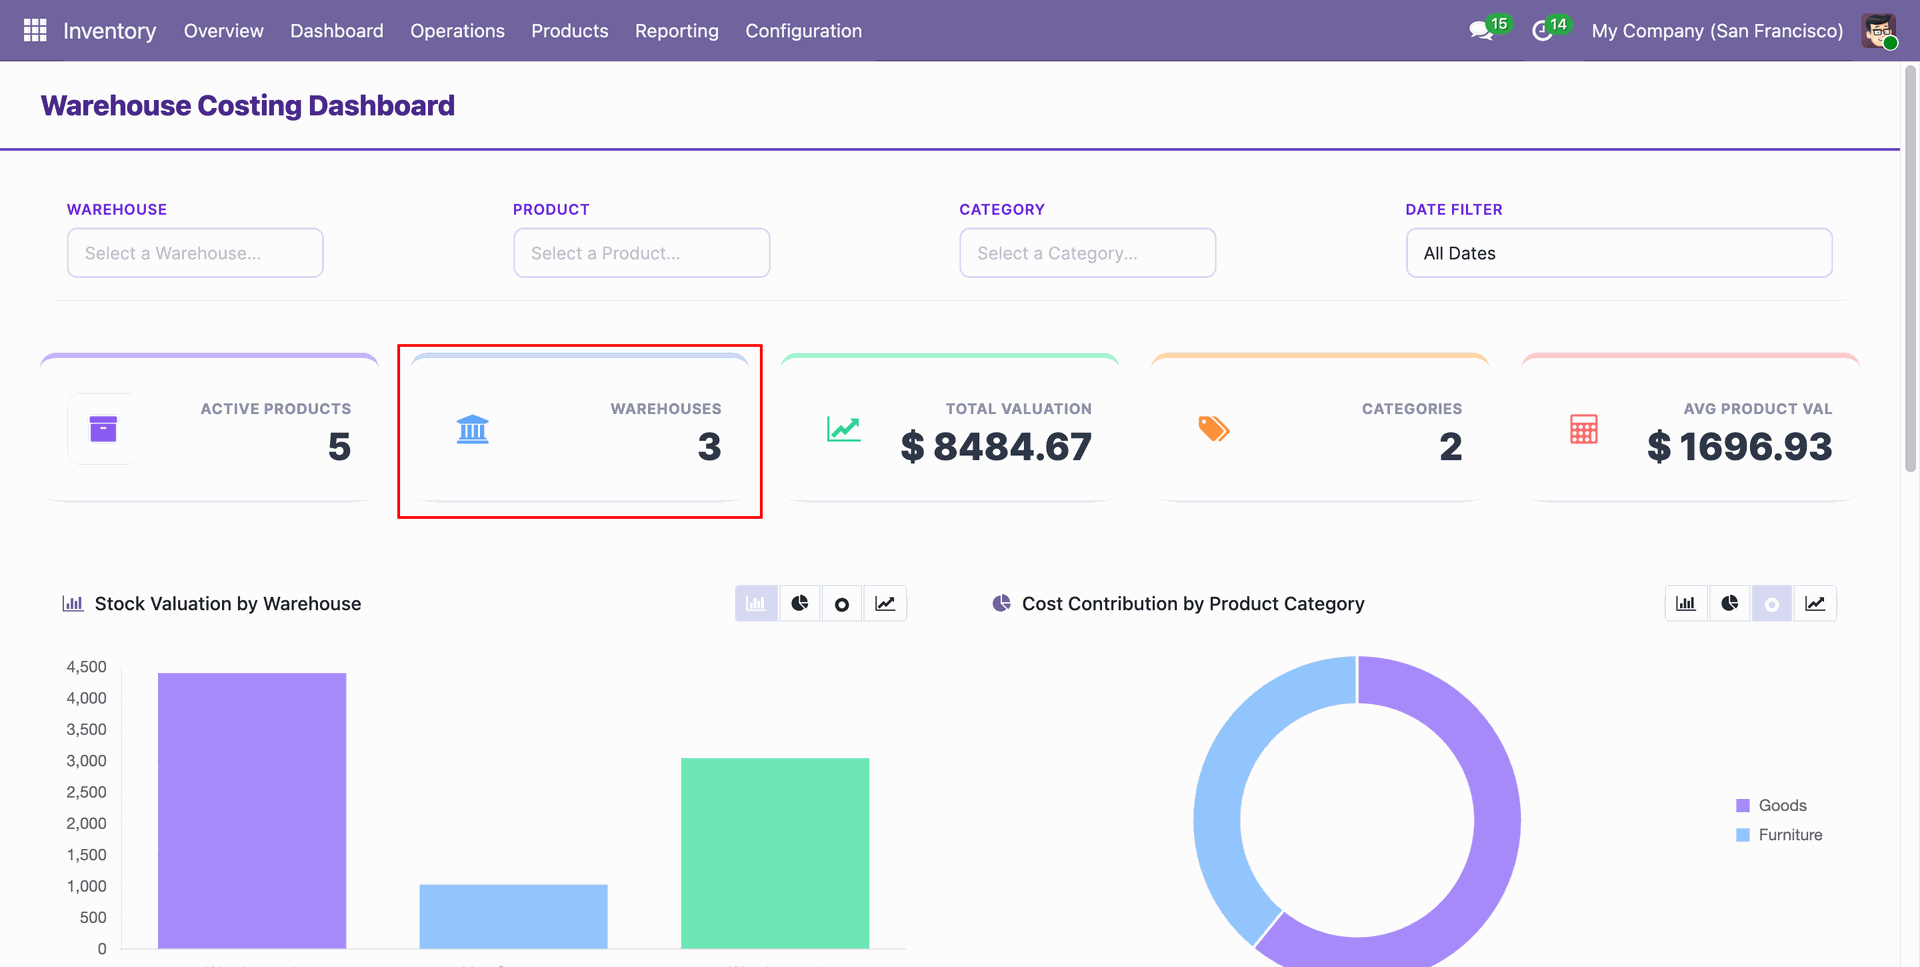The width and height of the screenshot is (1920, 967).
Task: Switch Stock Valuation chart to bar view
Action: pyautogui.click(x=756, y=604)
